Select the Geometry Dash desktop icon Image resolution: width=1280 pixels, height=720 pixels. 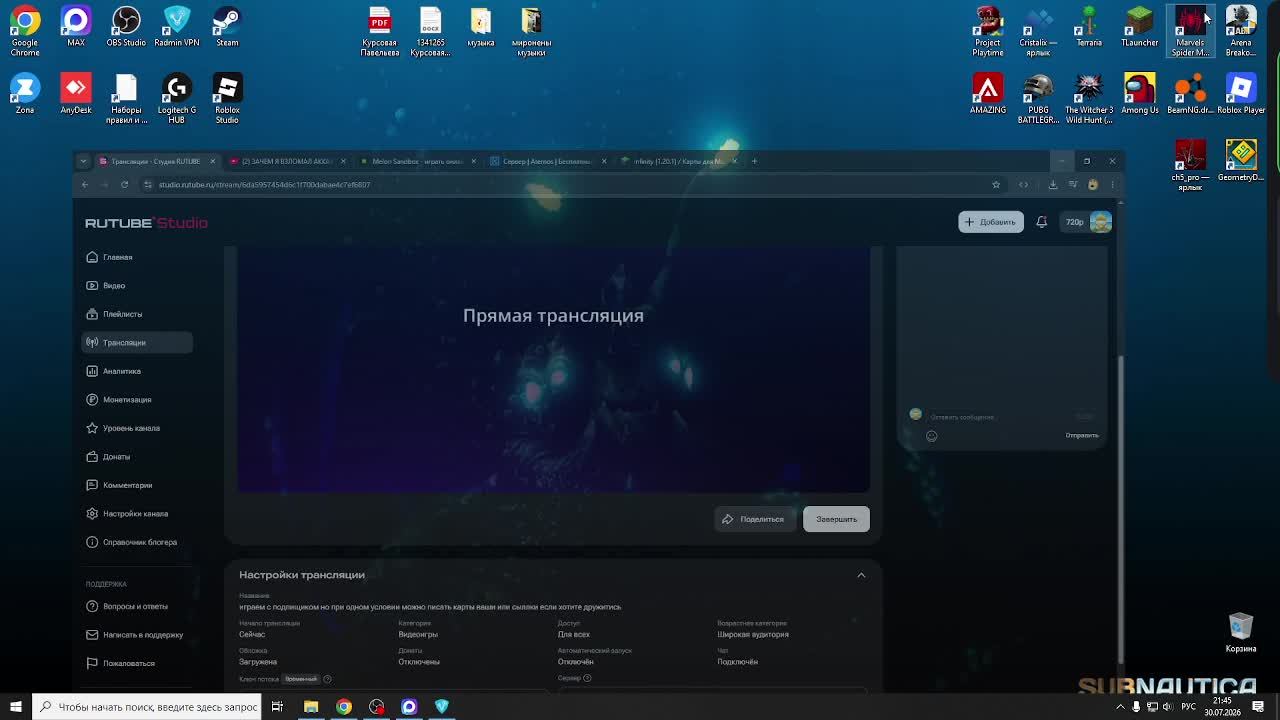coord(1241,161)
